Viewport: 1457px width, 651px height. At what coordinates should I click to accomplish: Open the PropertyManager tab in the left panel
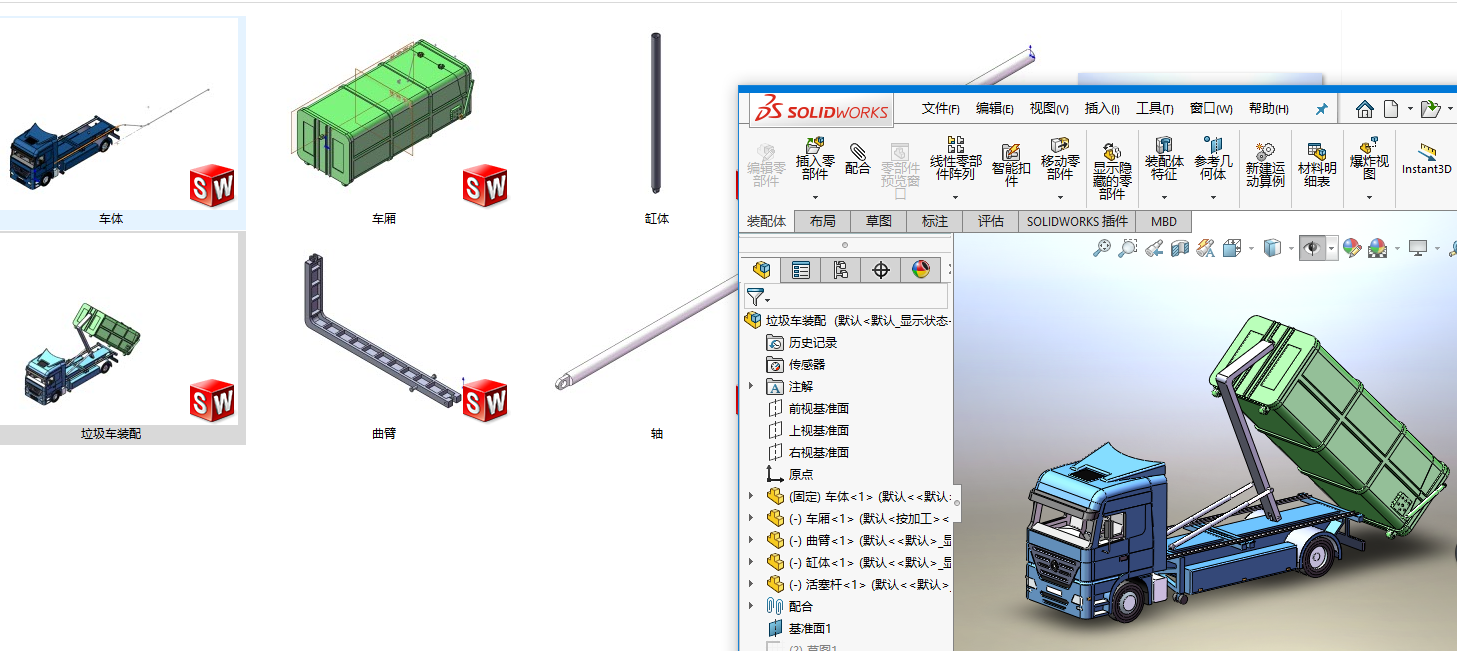point(801,270)
